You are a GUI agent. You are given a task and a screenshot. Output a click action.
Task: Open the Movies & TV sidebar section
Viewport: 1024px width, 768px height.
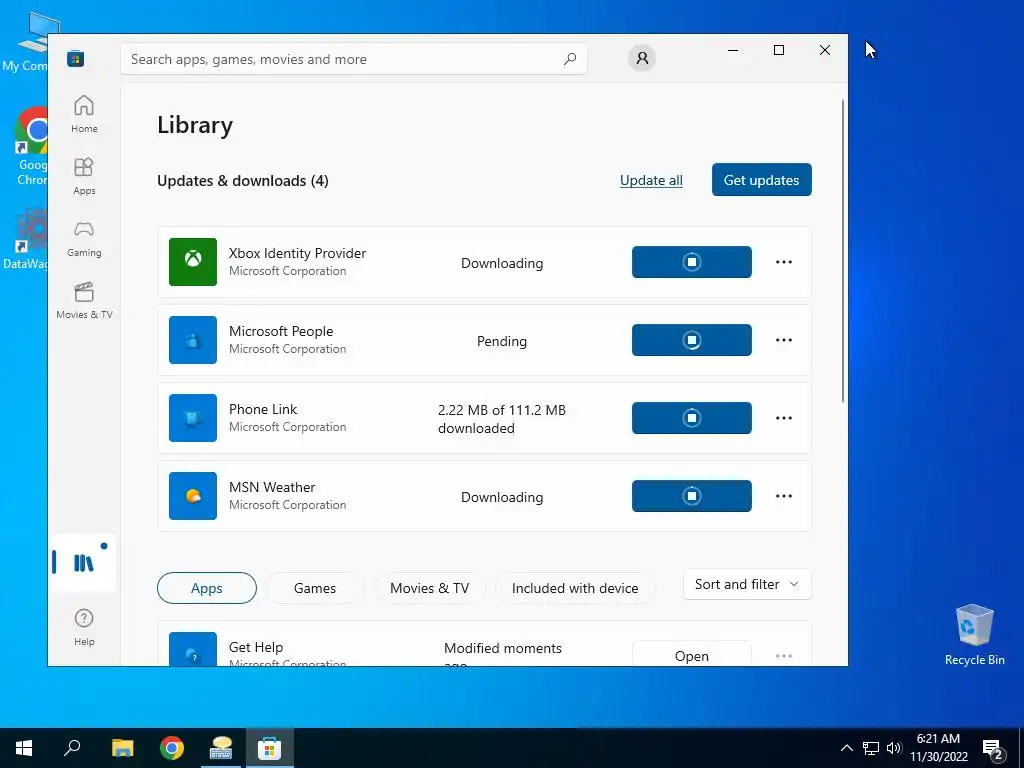[84, 300]
